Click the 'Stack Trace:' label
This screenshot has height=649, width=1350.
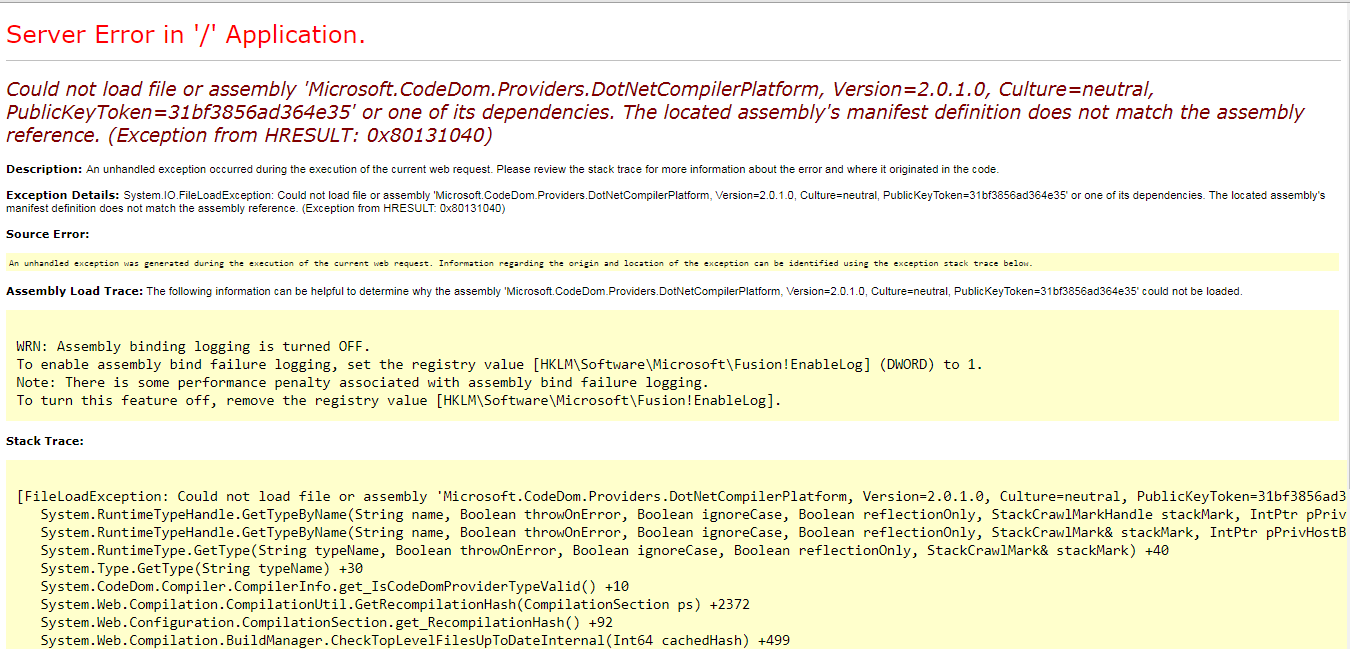[45, 440]
